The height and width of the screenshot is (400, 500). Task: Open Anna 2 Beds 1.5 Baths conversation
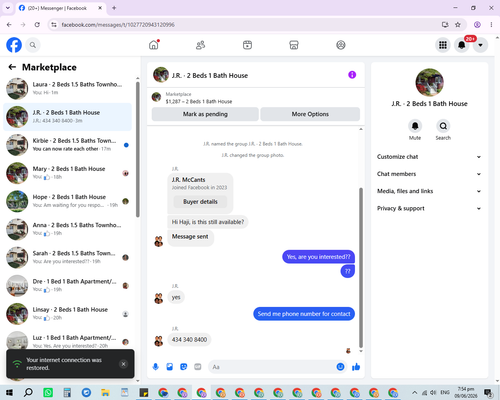67,229
